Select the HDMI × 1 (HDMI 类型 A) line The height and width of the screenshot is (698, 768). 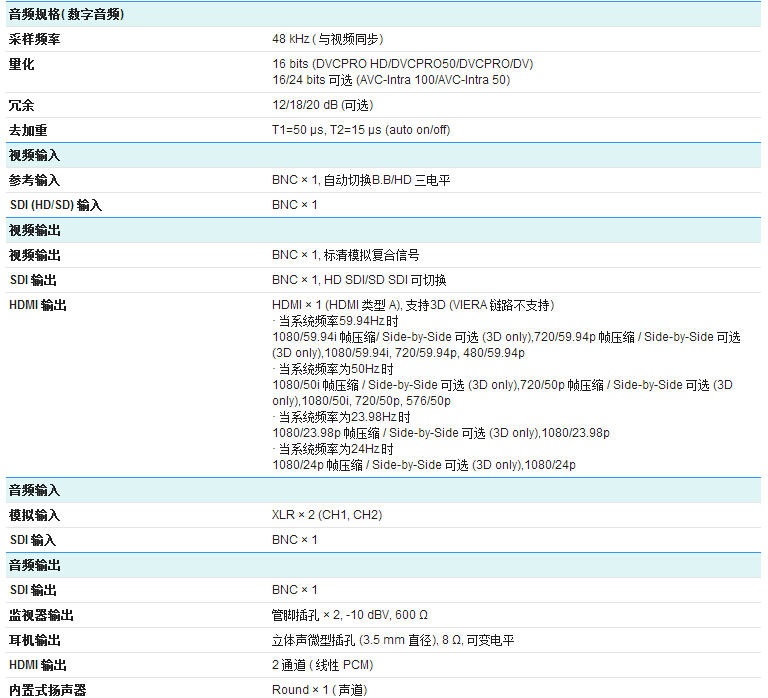pyautogui.click(x=413, y=305)
